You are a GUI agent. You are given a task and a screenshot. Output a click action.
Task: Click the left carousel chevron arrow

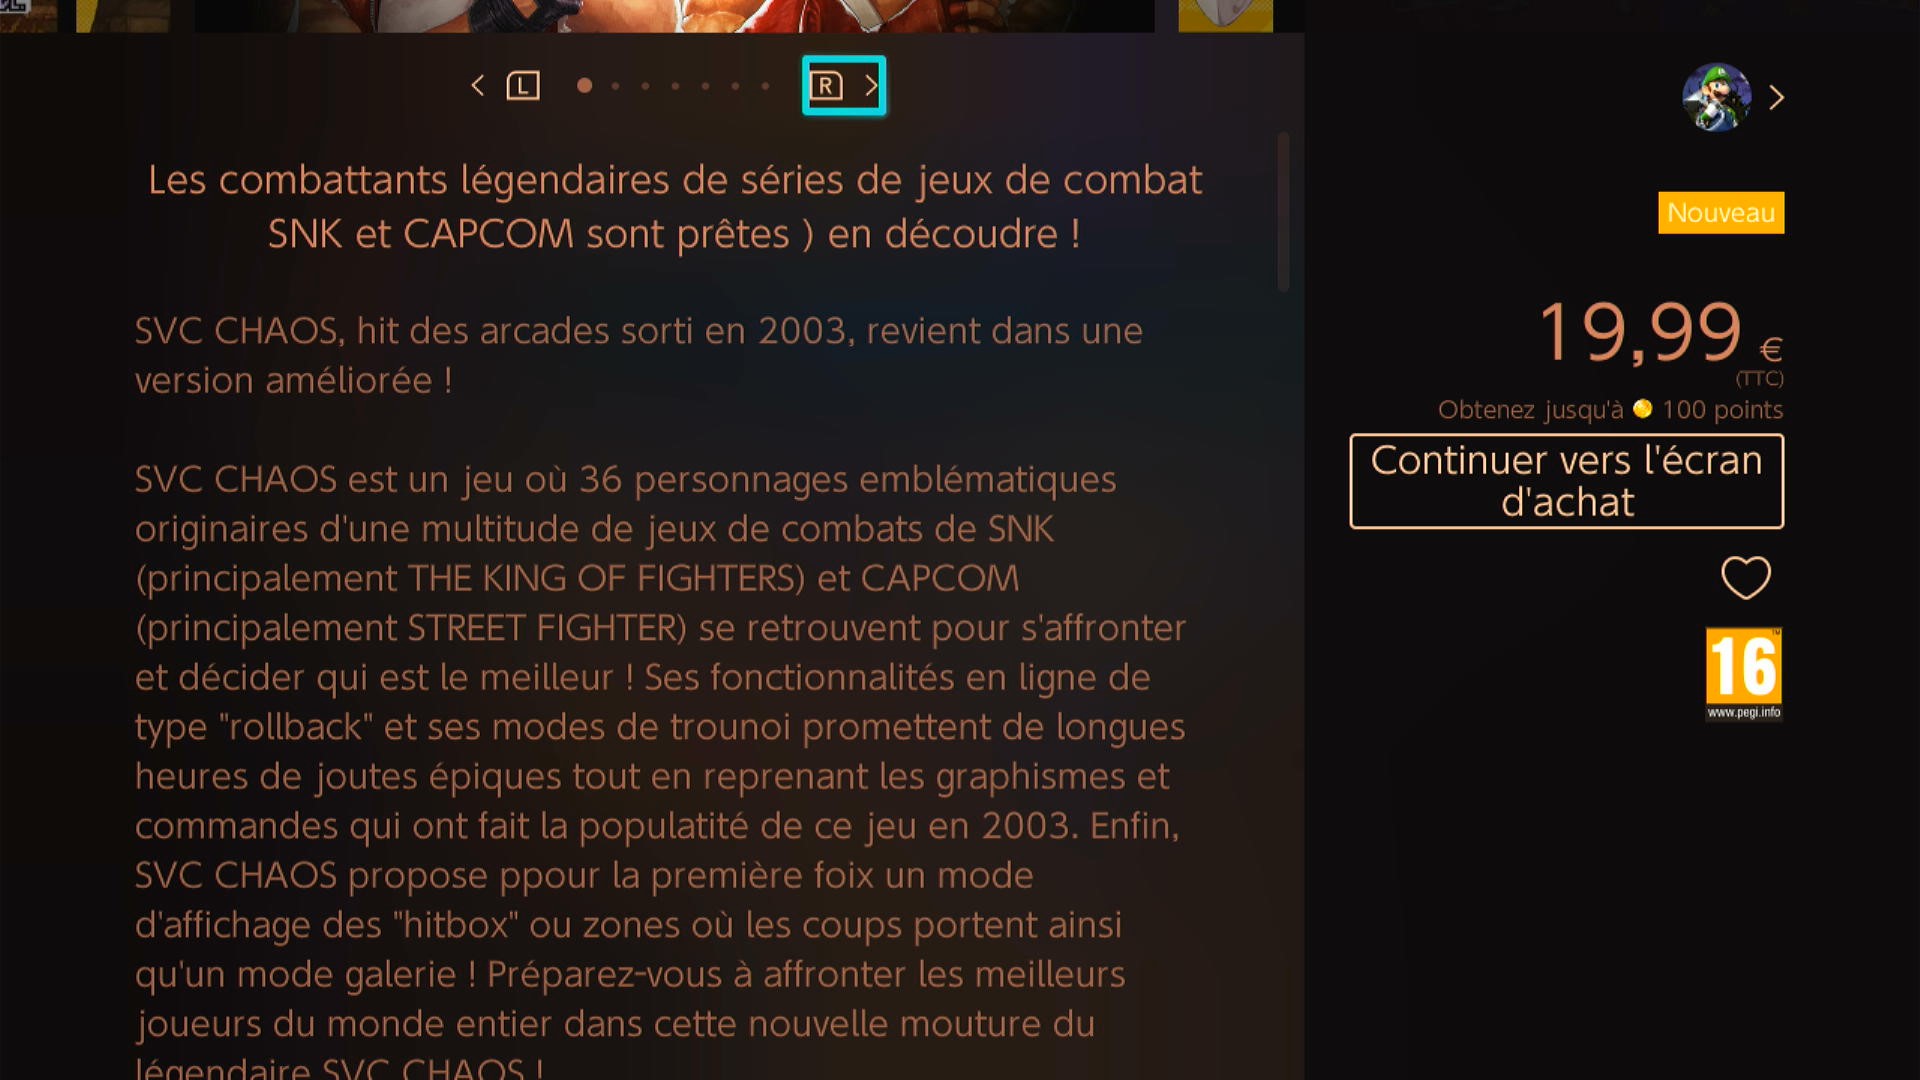click(478, 86)
